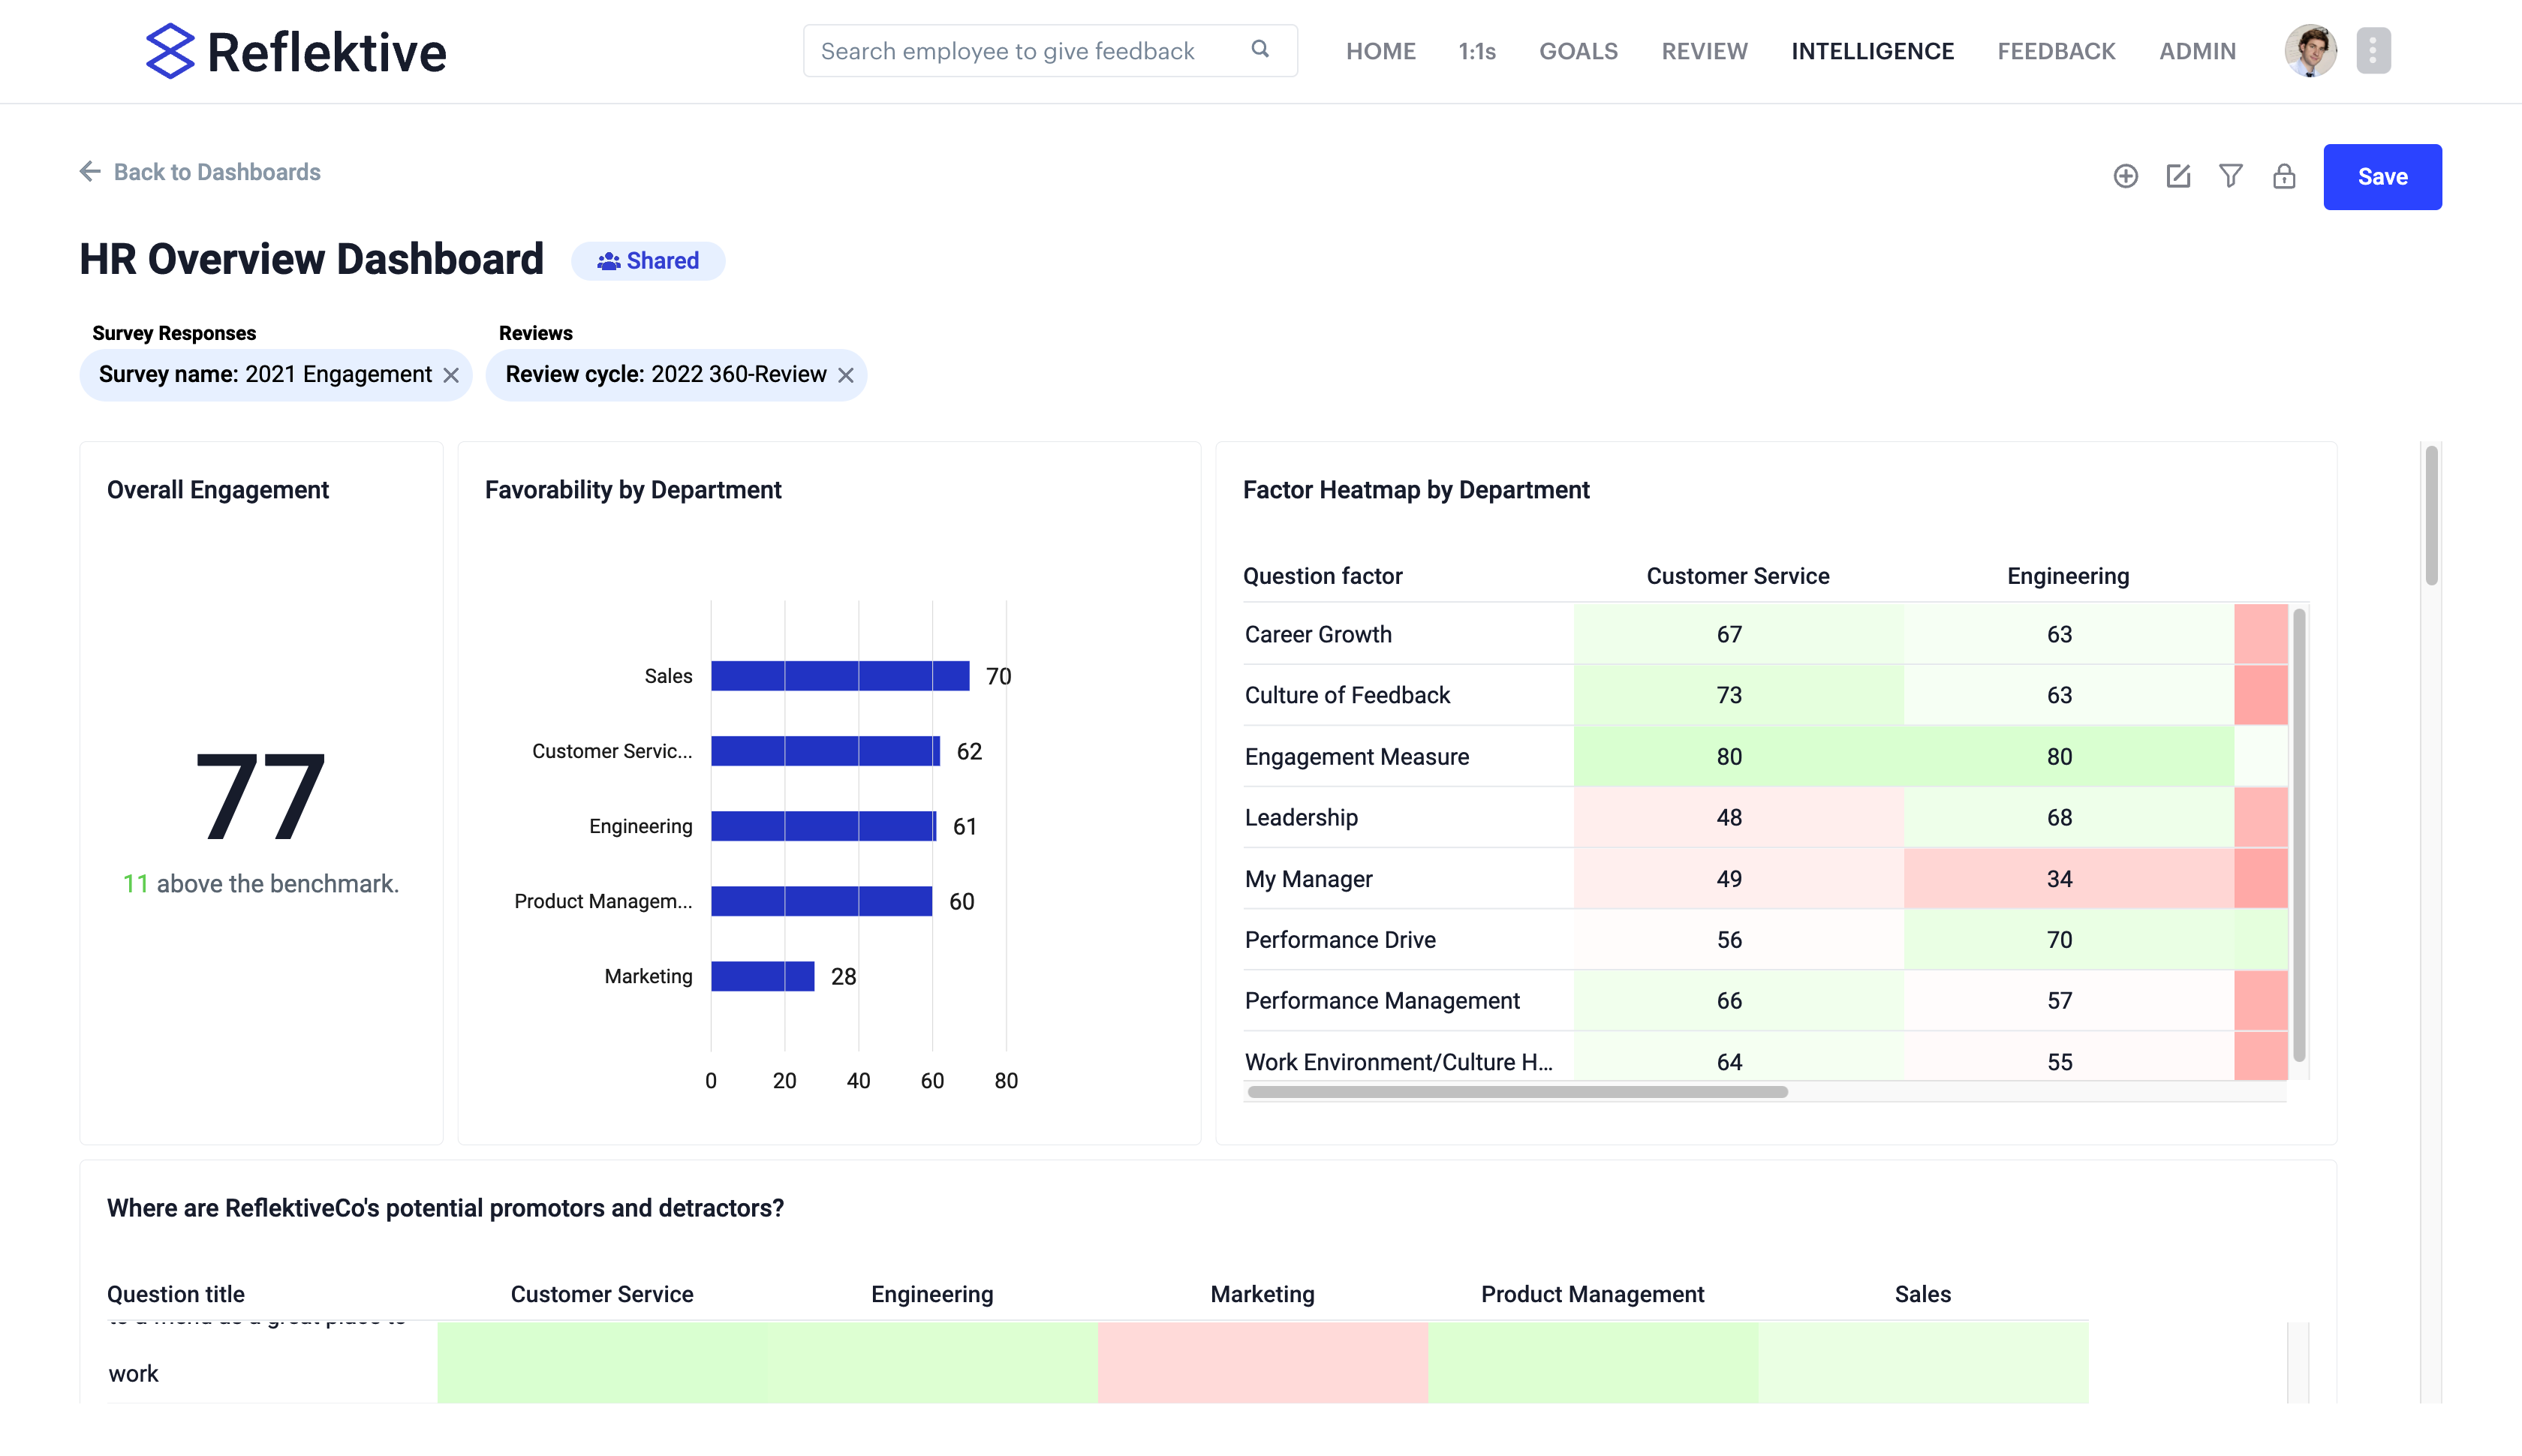Click the profile avatar photo
This screenshot has width=2522, height=1456.
(x=2311, y=50)
